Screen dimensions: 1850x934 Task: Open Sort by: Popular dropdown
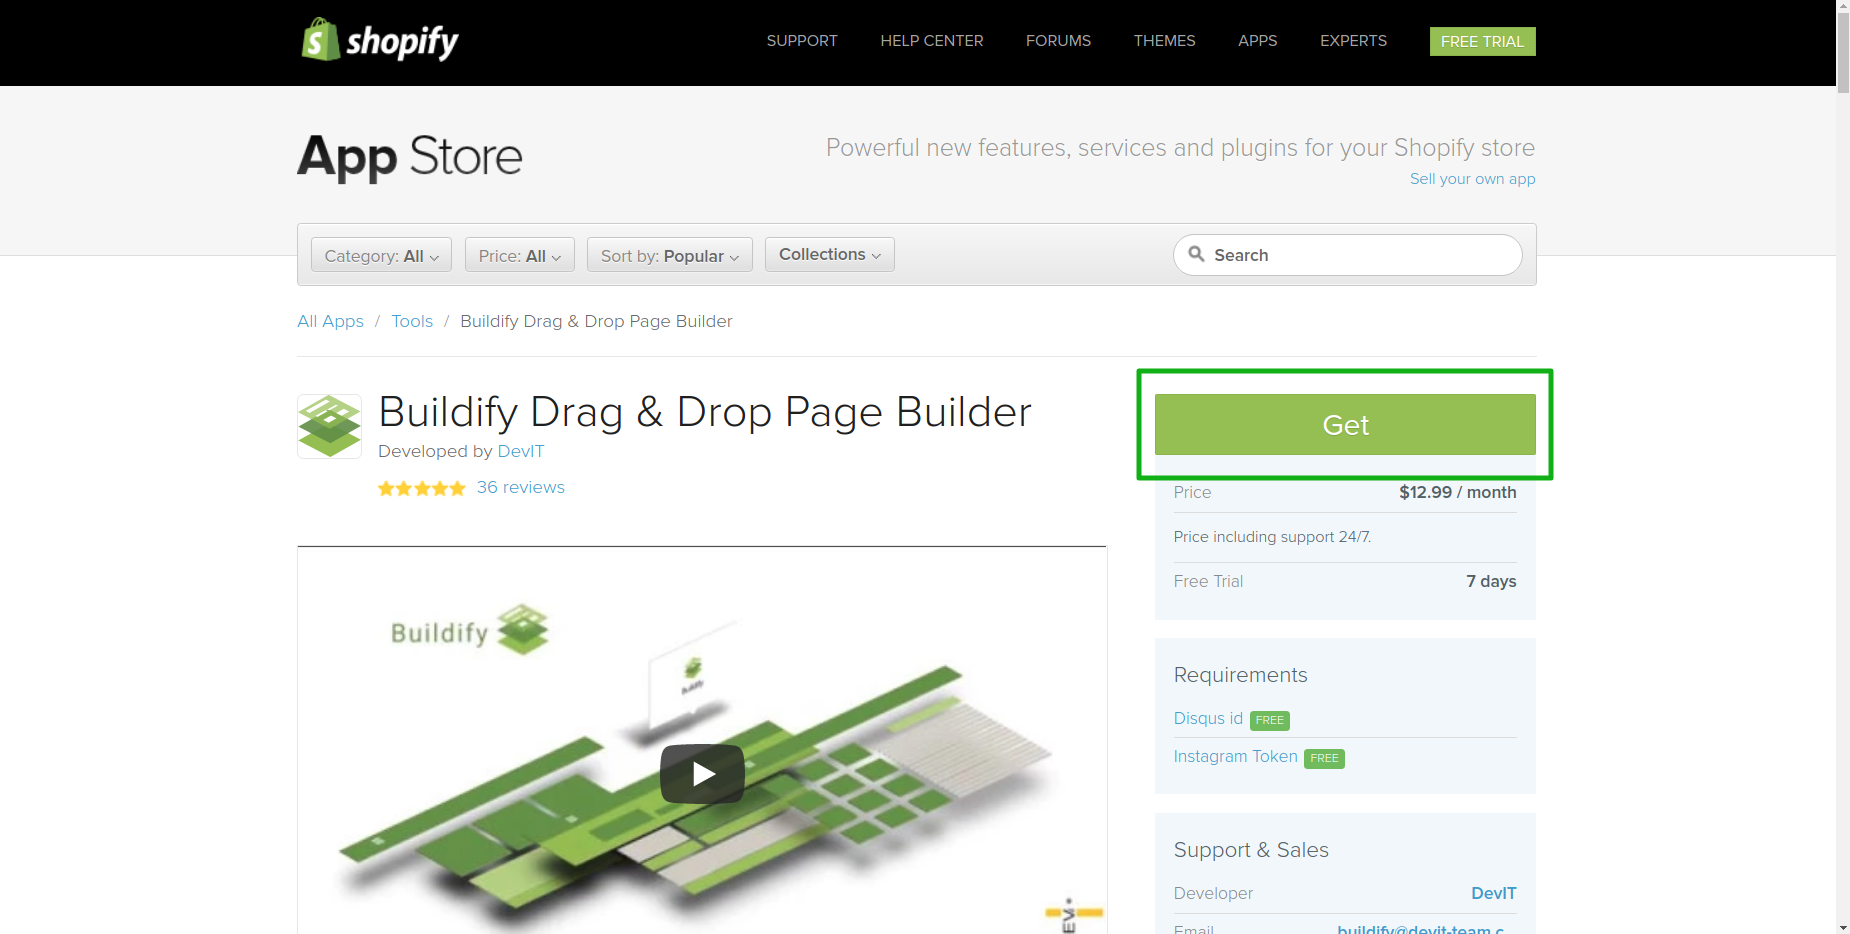[669, 255]
